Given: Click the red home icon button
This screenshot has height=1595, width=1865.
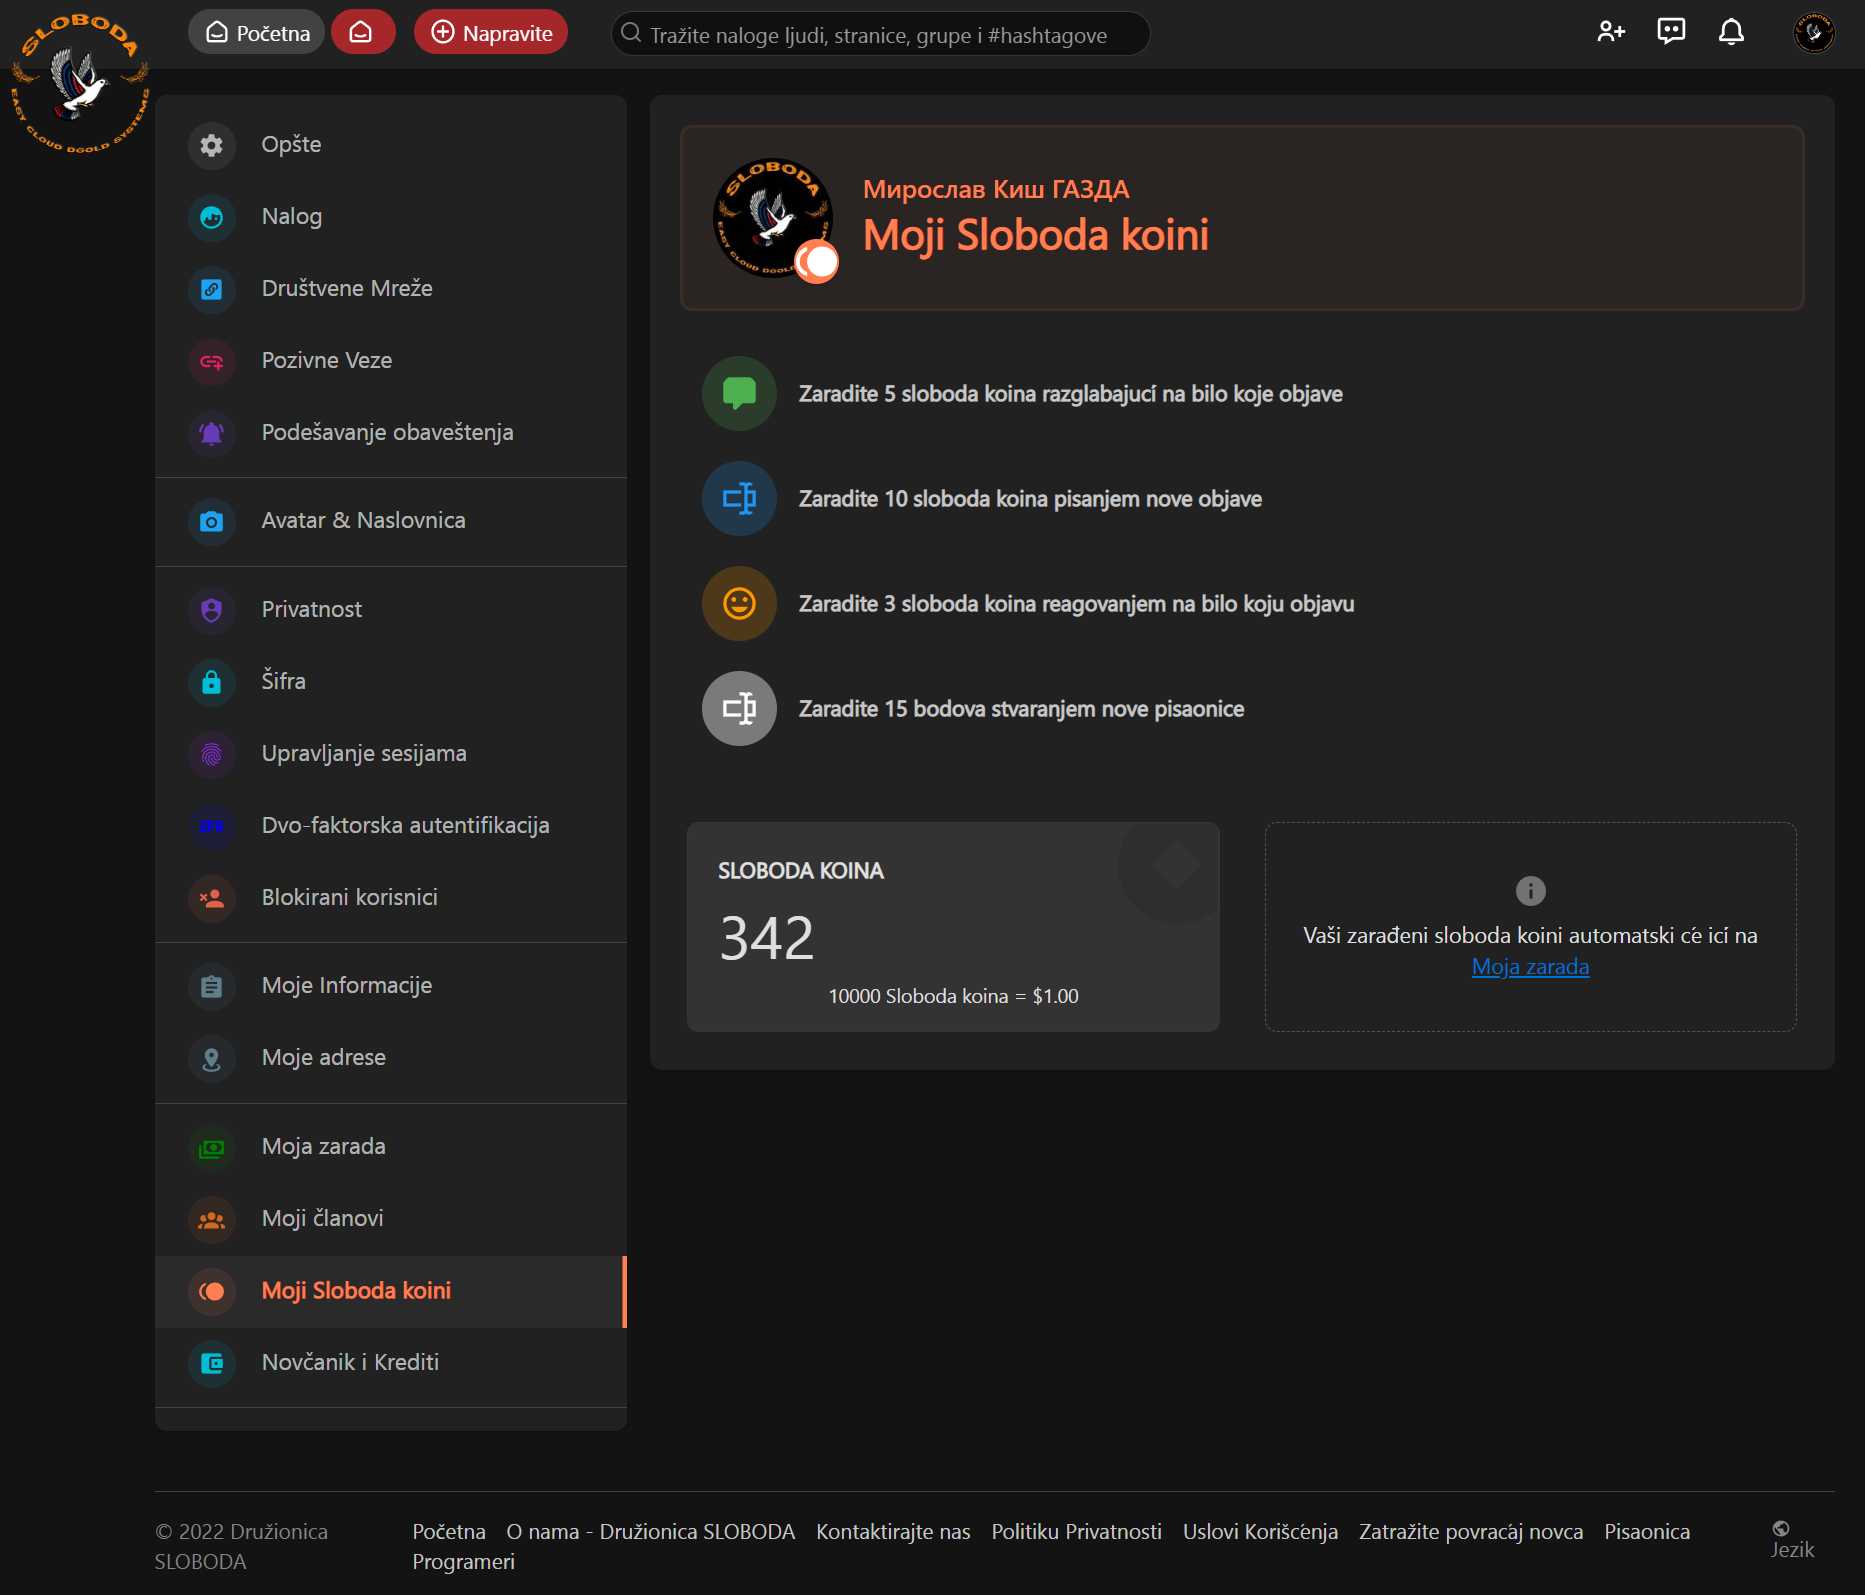Looking at the screenshot, I should 362,32.
